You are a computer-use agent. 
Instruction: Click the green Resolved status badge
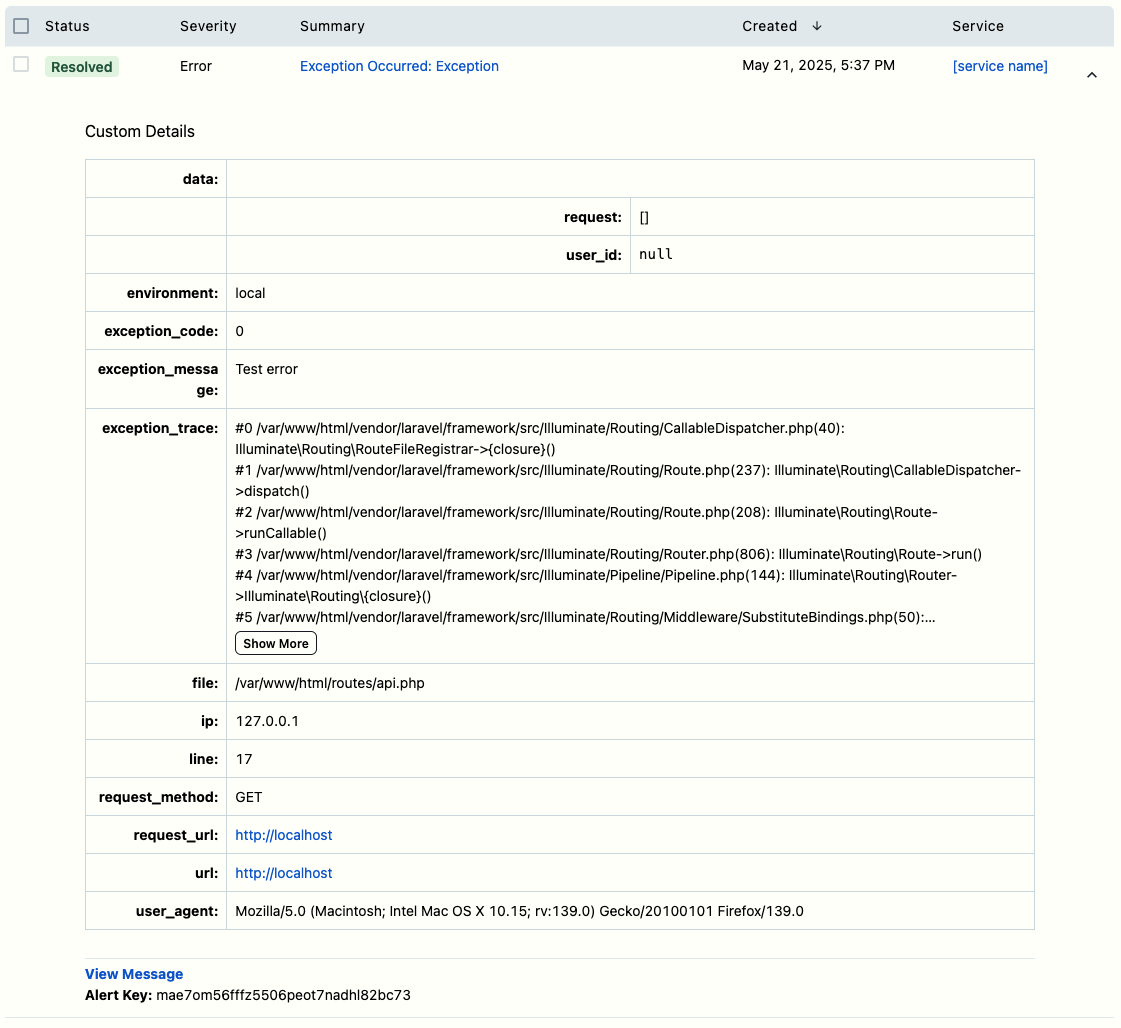[x=82, y=67]
